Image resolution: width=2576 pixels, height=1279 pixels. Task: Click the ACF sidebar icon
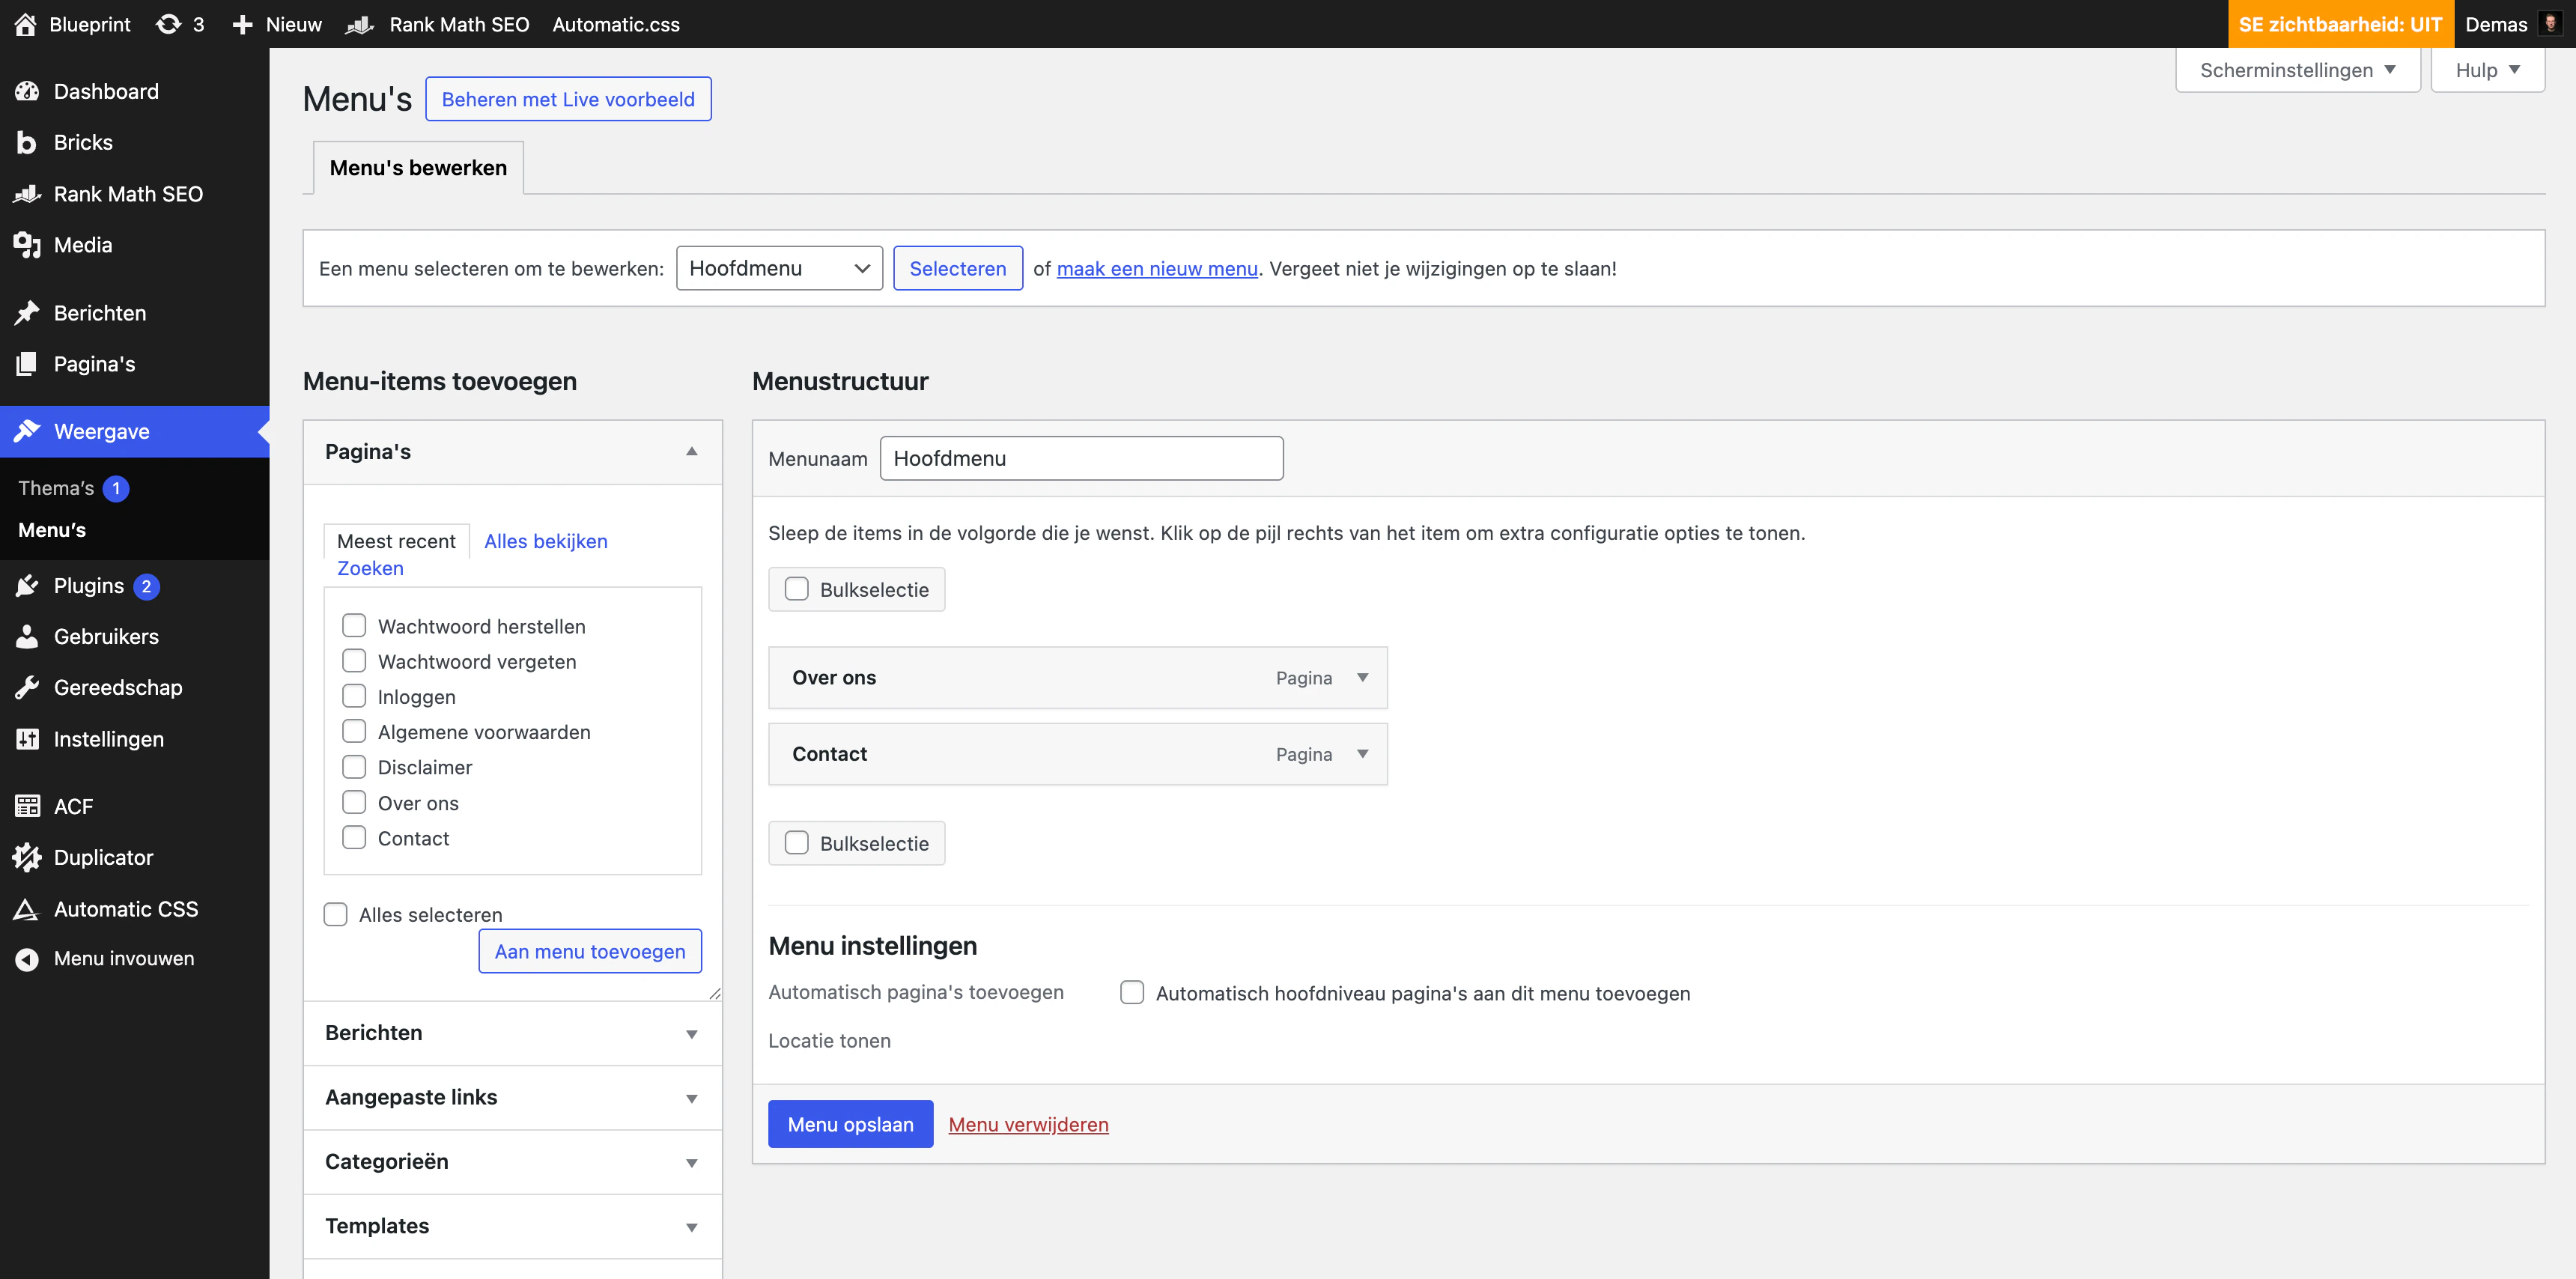(x=27, y=806)
